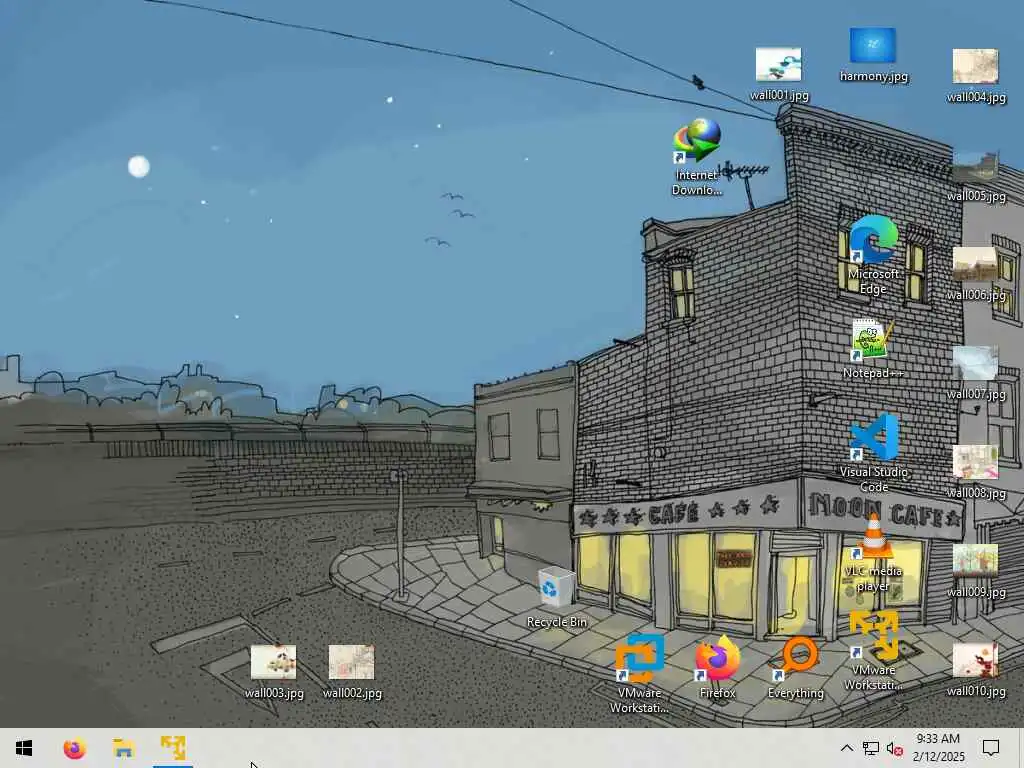Select wall009.jpg image file
The width and height of the screenshot is (1024, 768).
pyautogui.click(x=976, y=571)
